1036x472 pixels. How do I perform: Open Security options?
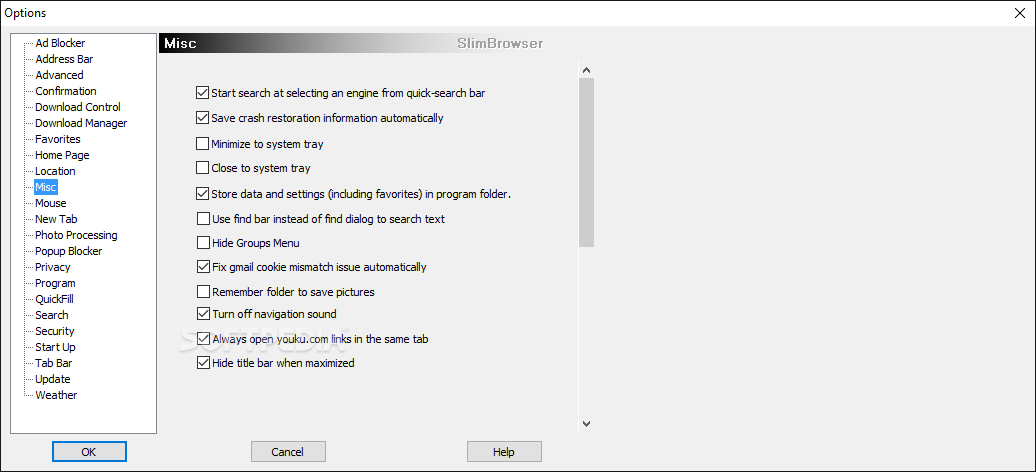point(55,331)
